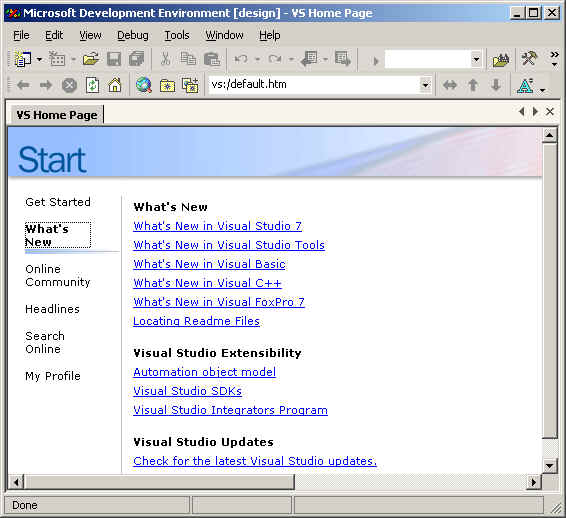Image resolution: width=566 pixels, height=518 pixels.
Task: Open the Tools menu
Action: [x=177, y=35]
